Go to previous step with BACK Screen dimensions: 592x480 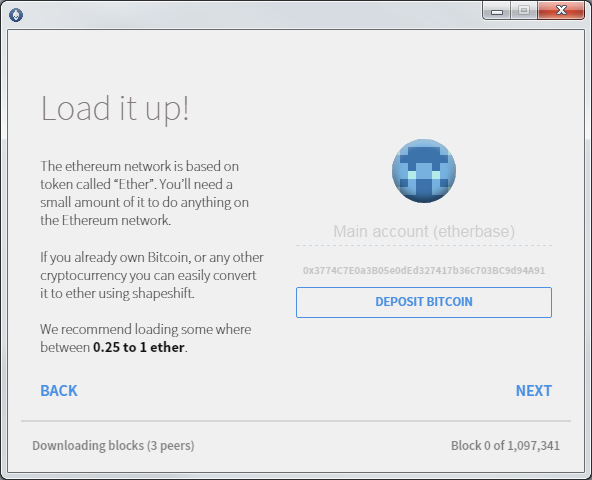point(59,391)
